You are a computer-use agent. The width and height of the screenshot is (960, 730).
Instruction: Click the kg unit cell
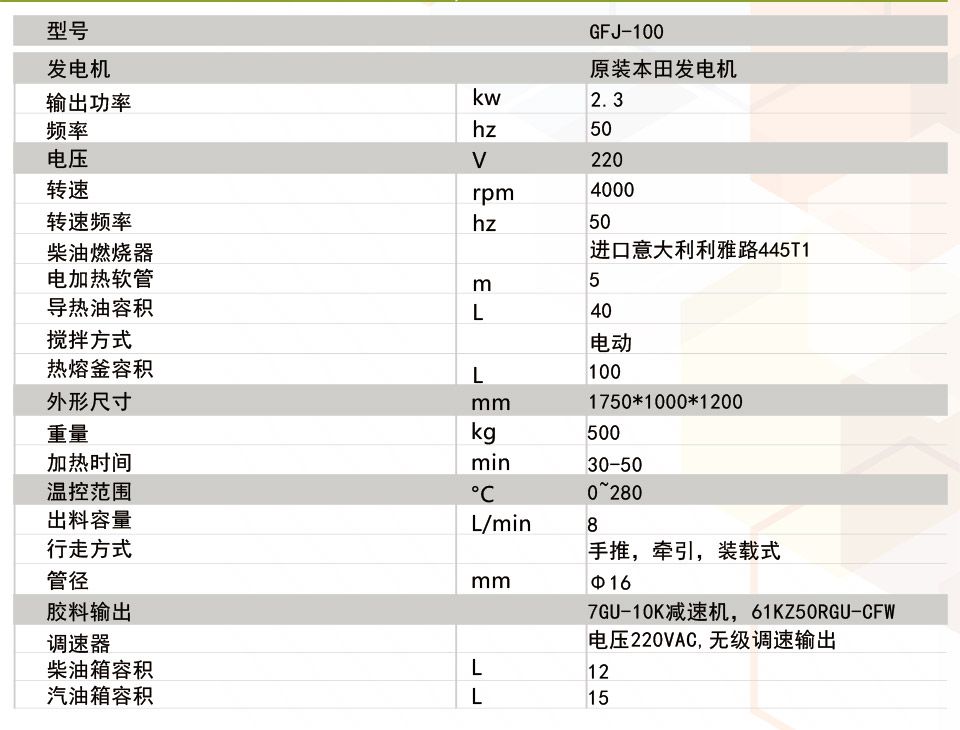(x=483, y=432)
